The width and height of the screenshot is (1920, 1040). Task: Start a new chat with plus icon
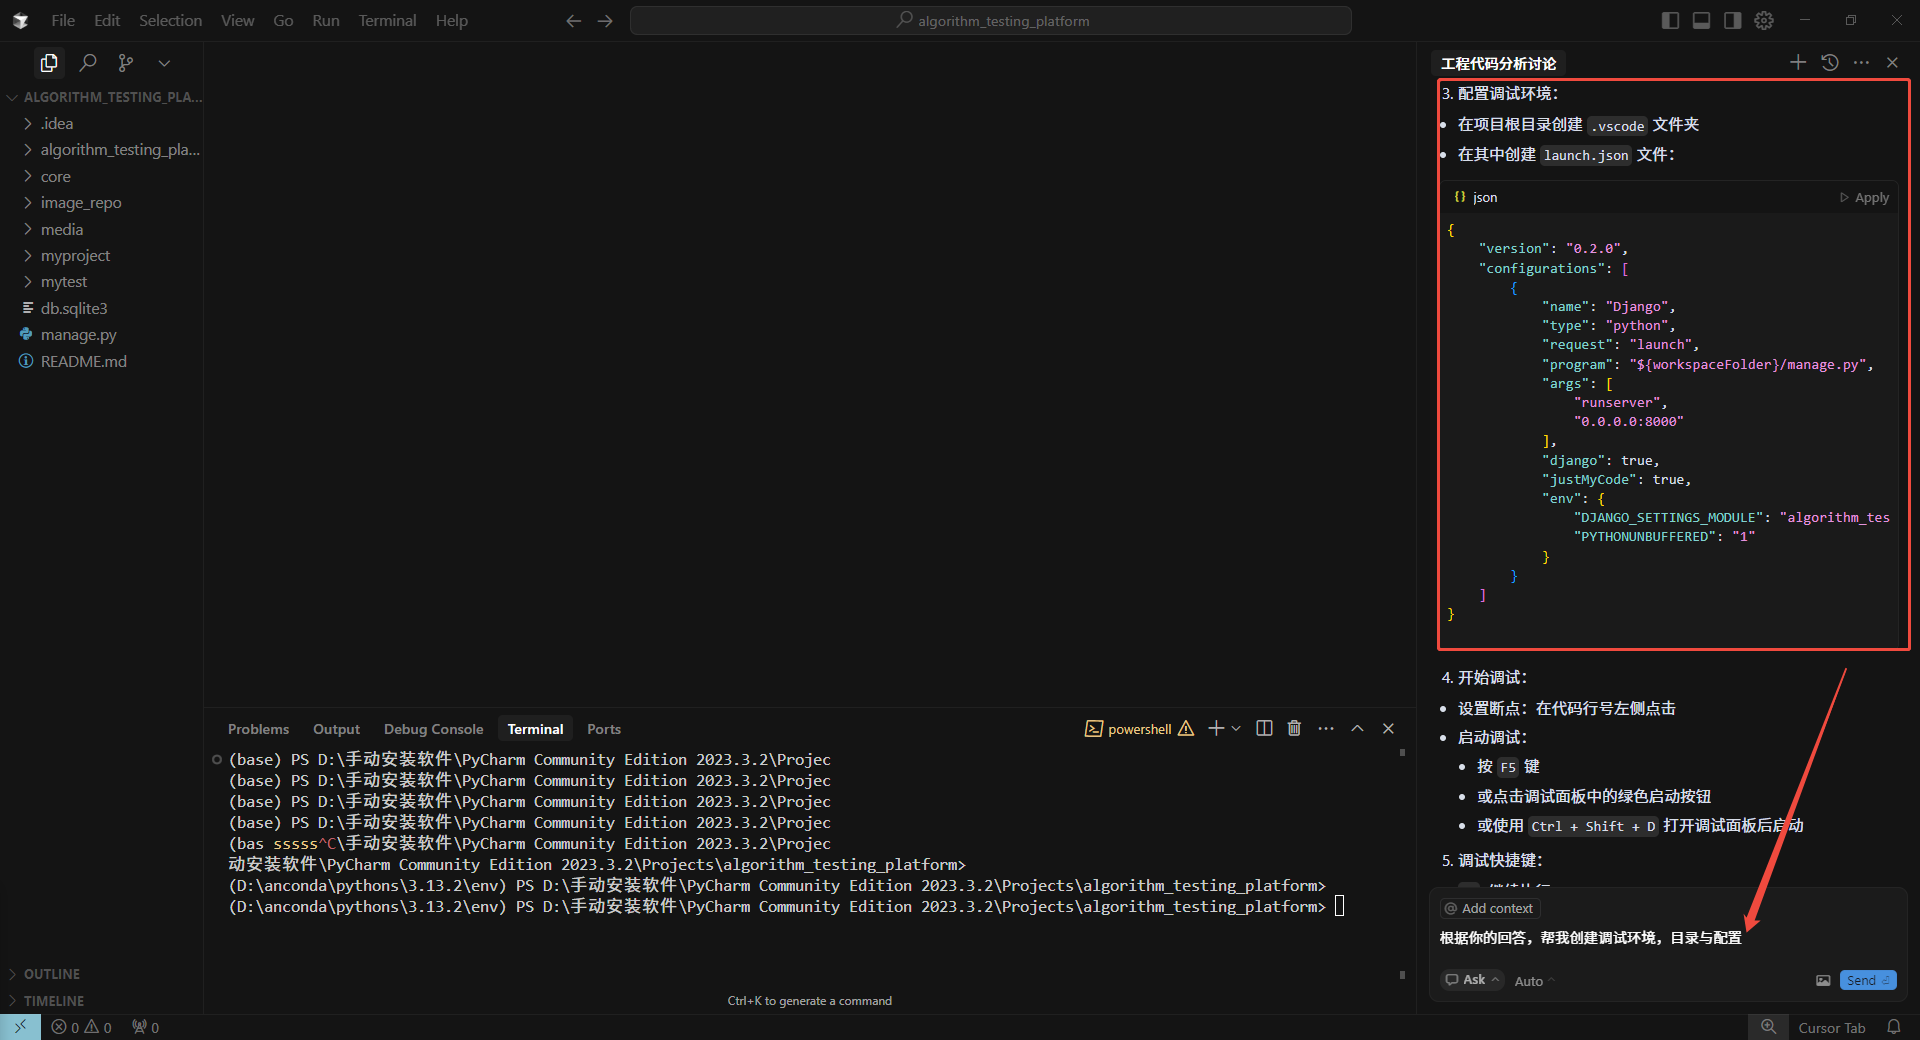1798,63
